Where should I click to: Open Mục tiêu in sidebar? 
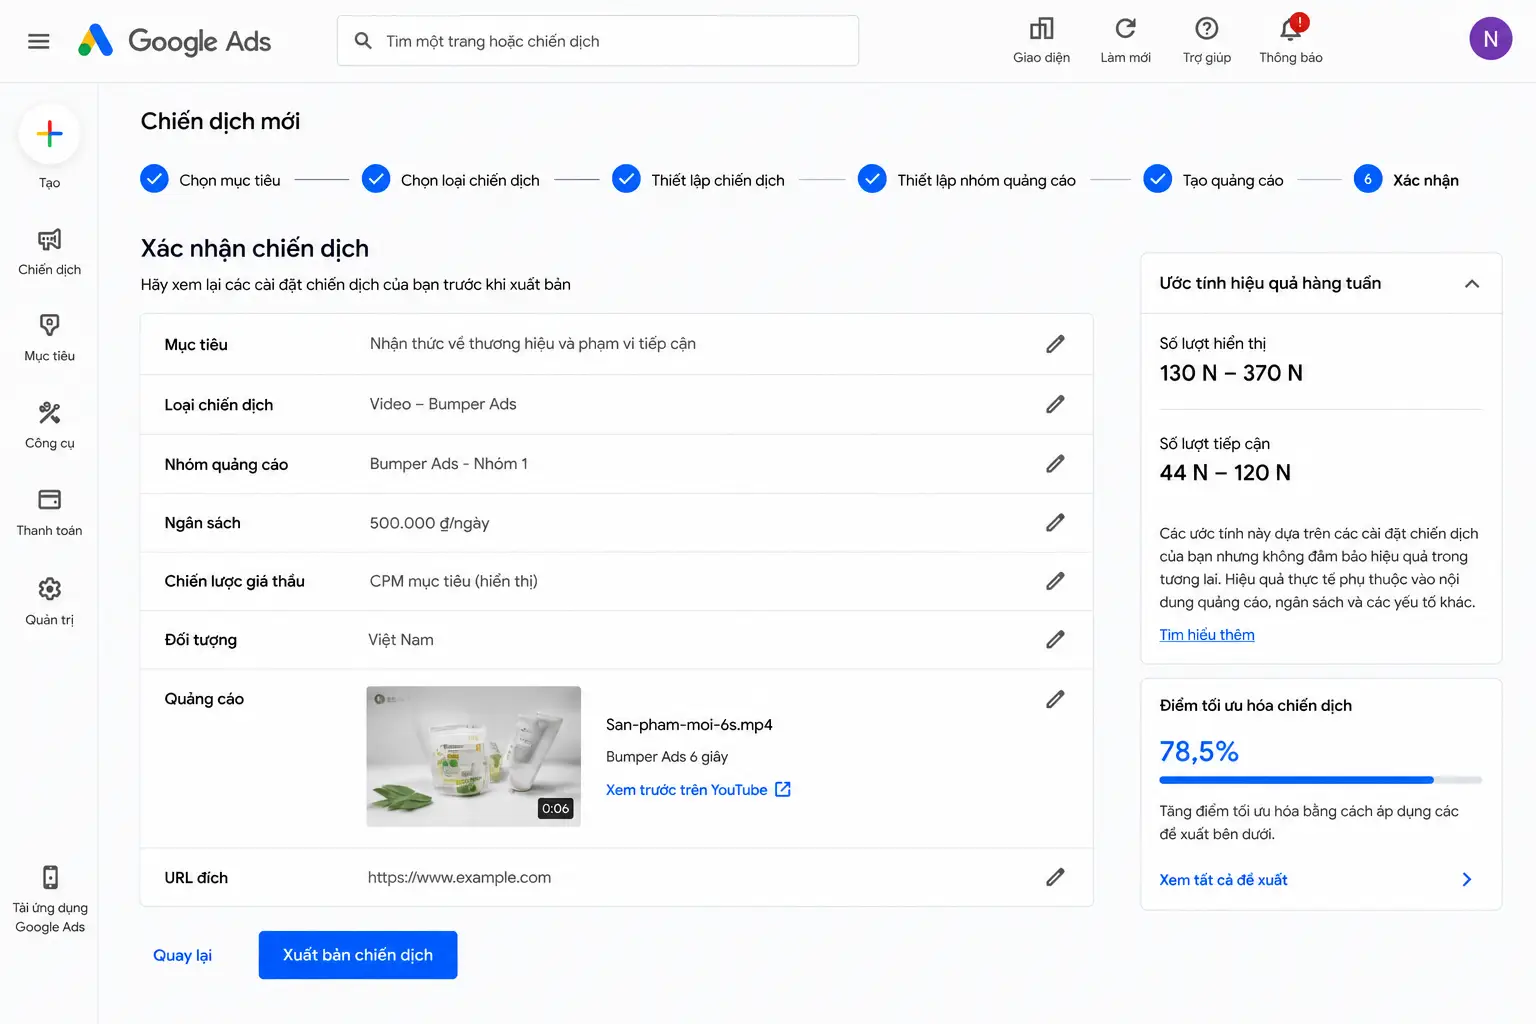(x=50, y=338)
